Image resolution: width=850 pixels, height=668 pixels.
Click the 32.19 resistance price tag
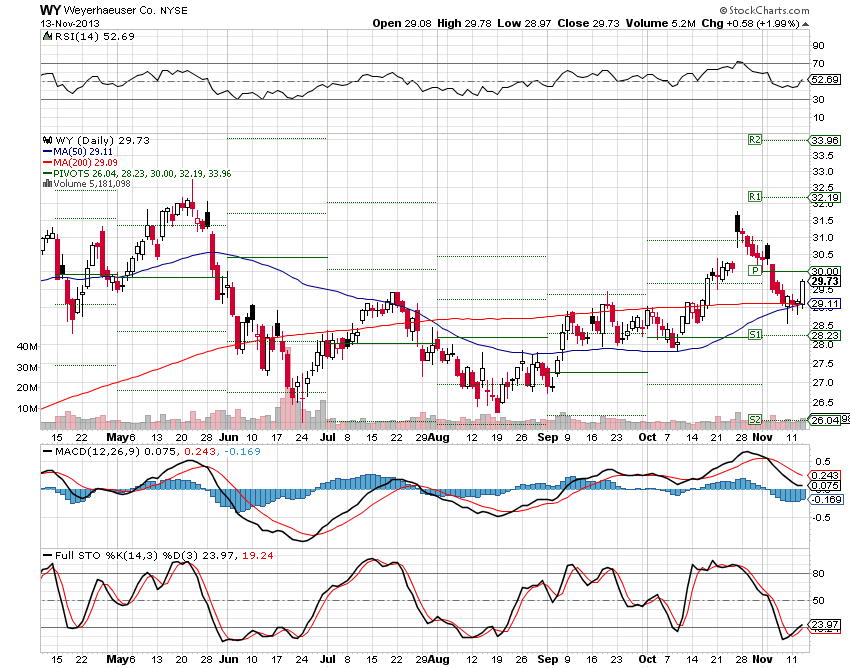825,197
